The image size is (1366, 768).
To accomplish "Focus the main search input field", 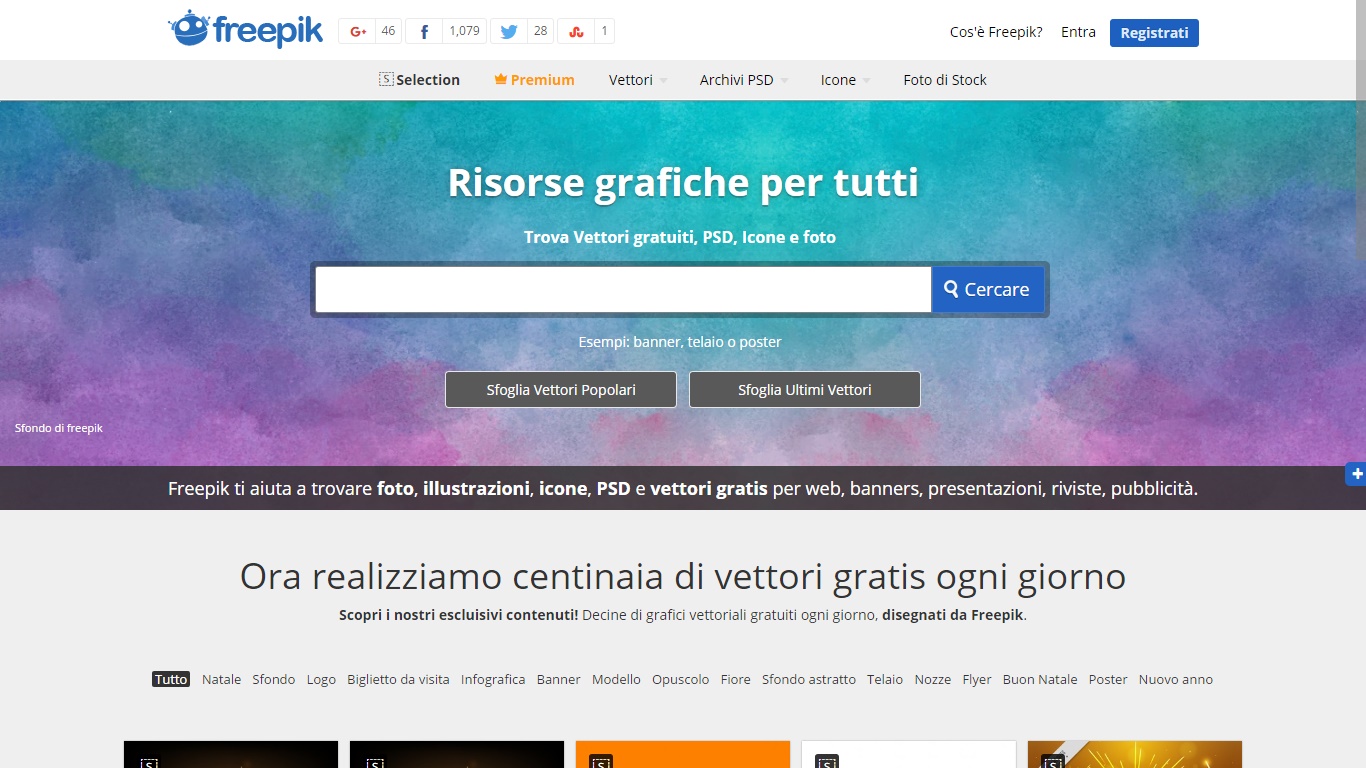I will pos(623,289).
